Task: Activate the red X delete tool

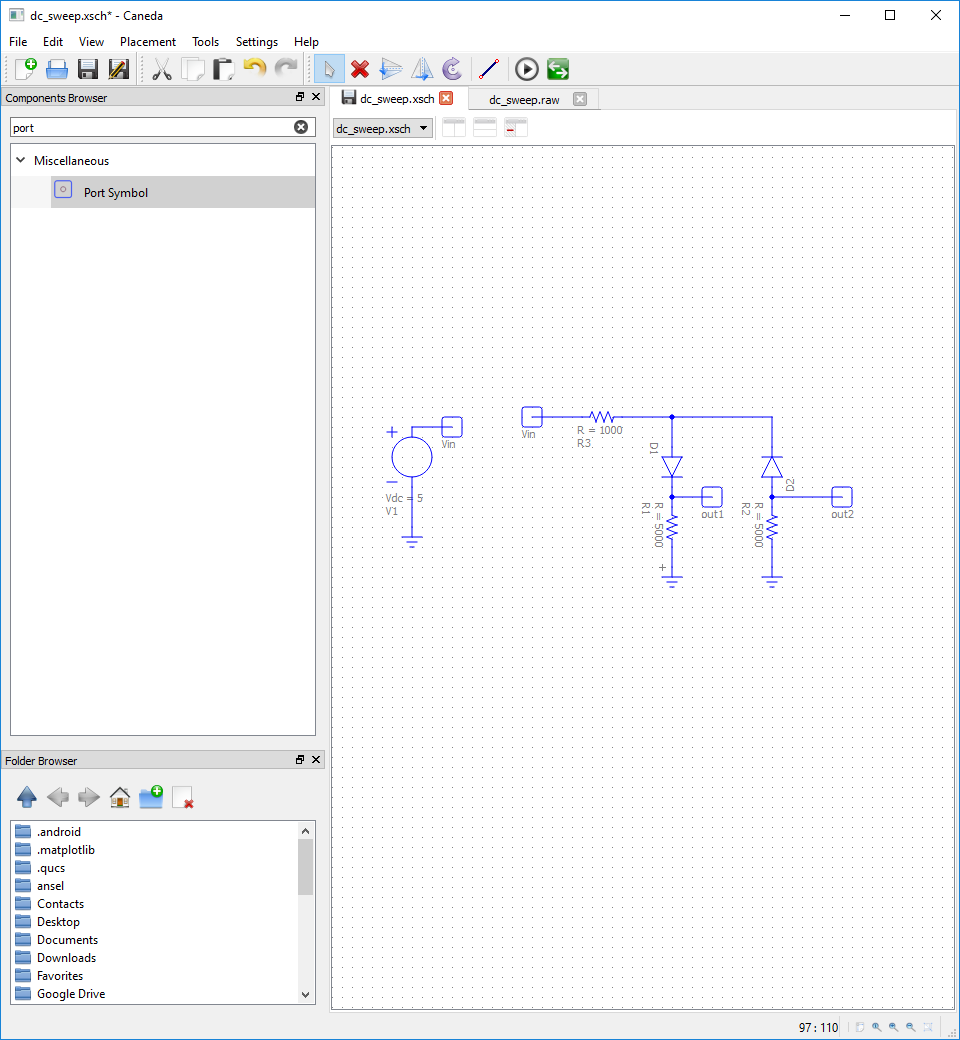Action: 360,69
